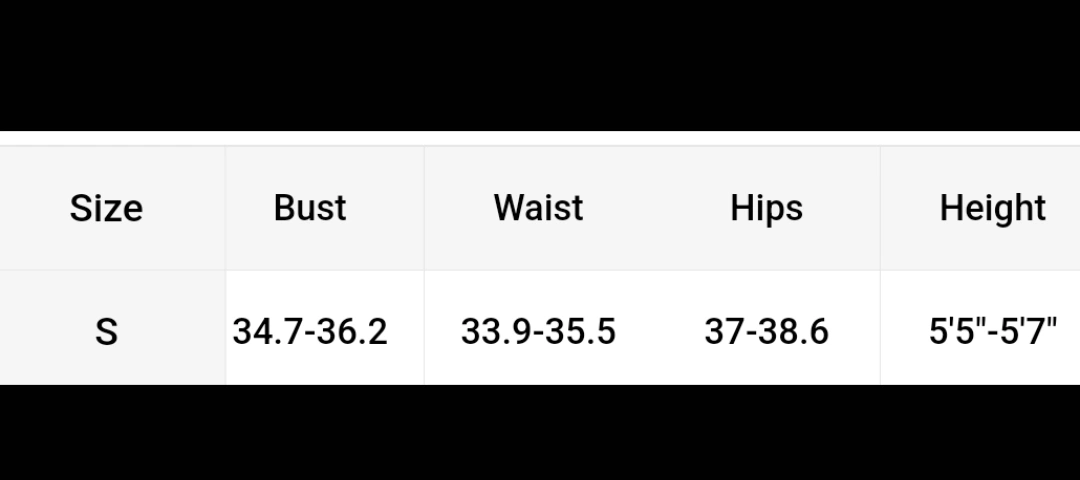The image size is (1080, 480).
Task: Click the dash in the bust range
Action: [309, 334]
